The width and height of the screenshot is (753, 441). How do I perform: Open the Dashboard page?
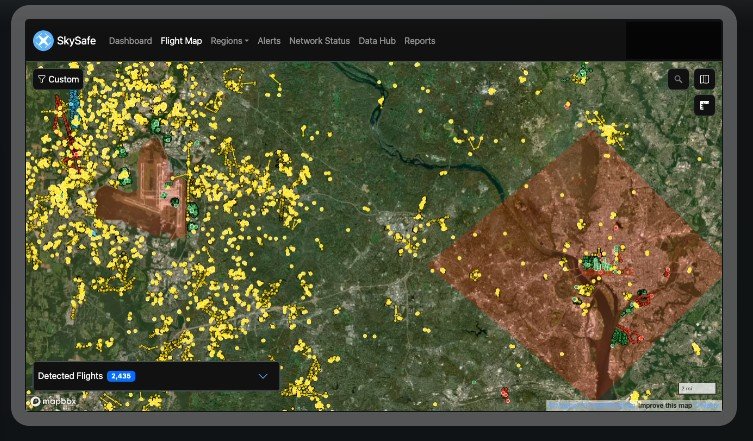click(130, 41)
